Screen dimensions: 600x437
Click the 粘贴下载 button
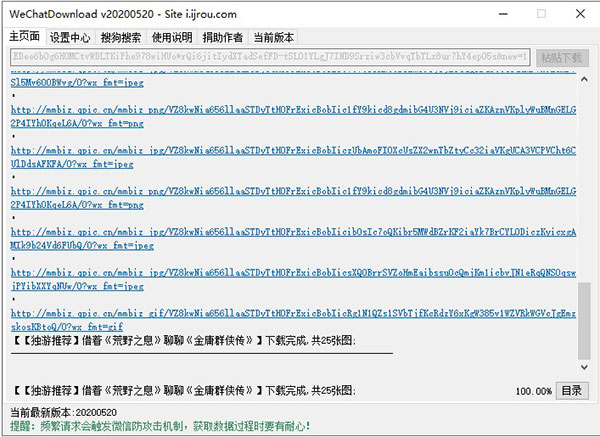562,57
